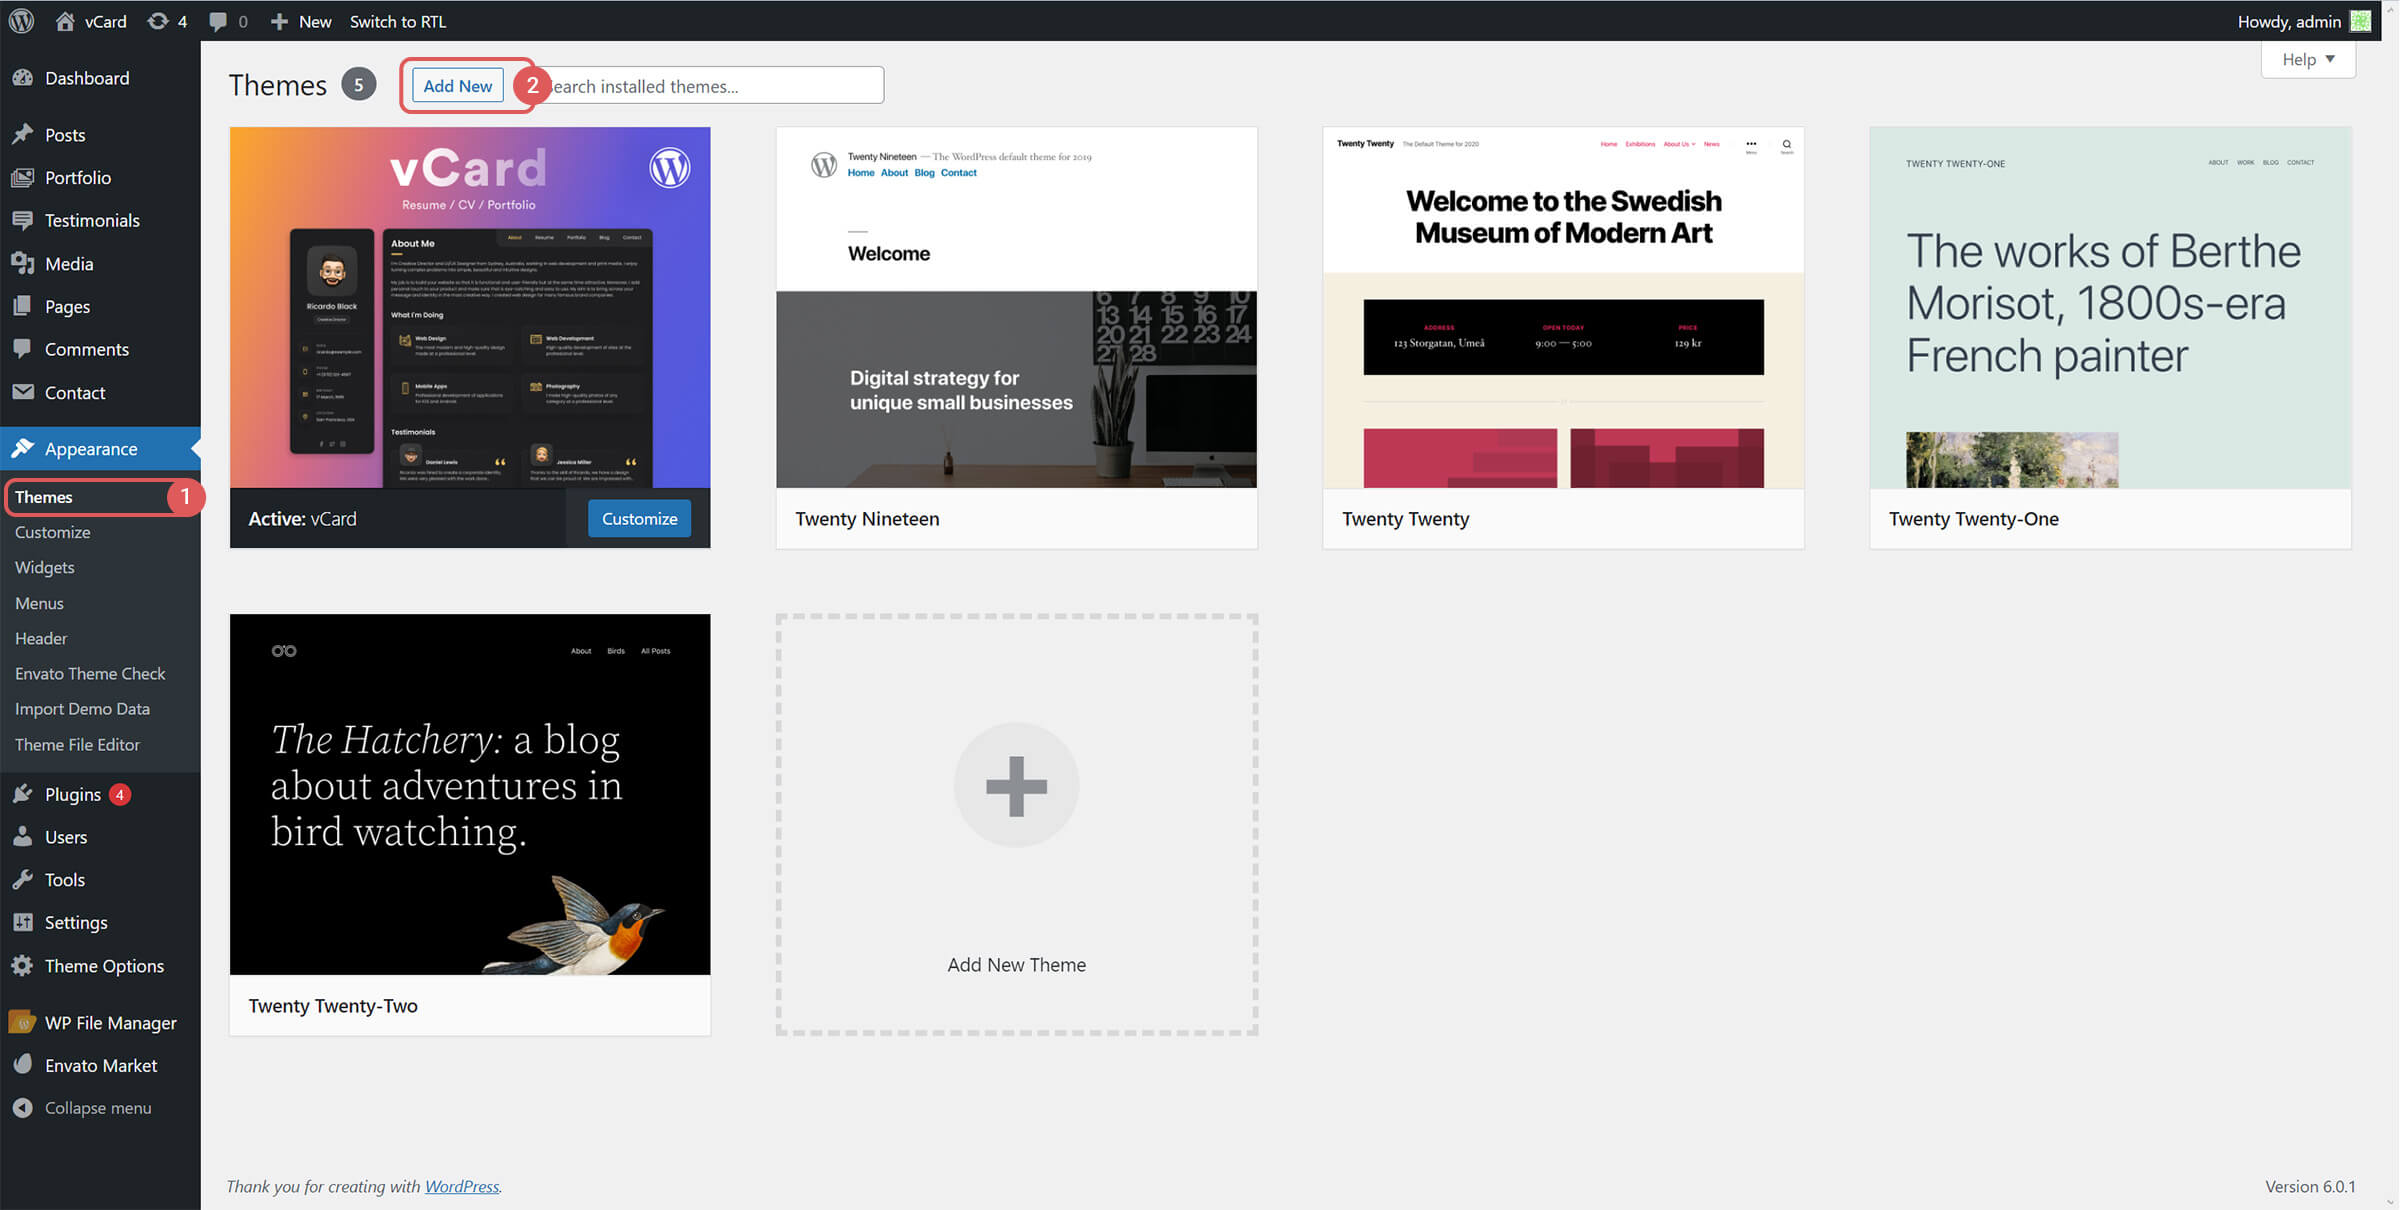Click the Twenty Twenty-One theme name
The width and height of the screenshot is (2400, 1210).
click(x=1973, y=518)
